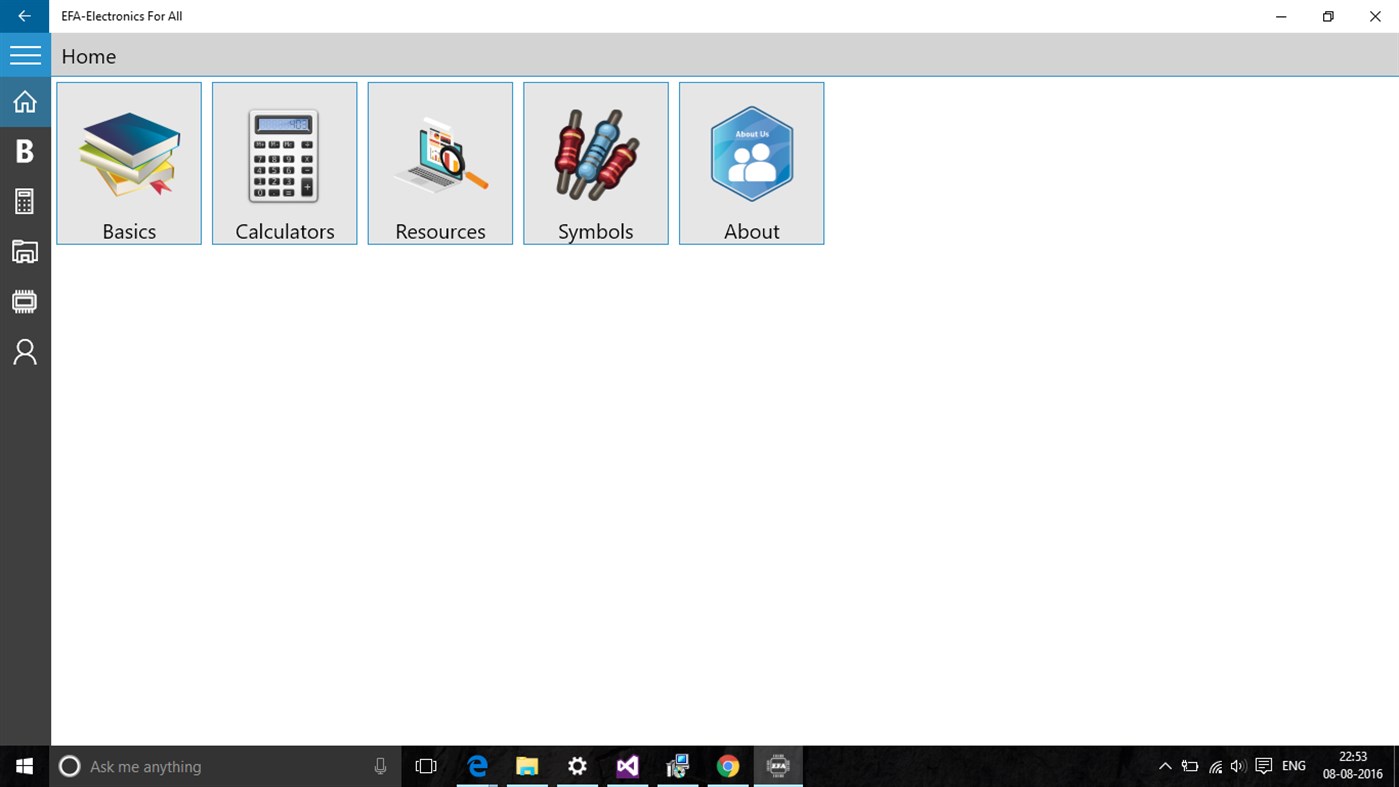Screen dimensions: 1399x787
Task: Open the volume control in the system tray
Action: [x=1238, y=766]
